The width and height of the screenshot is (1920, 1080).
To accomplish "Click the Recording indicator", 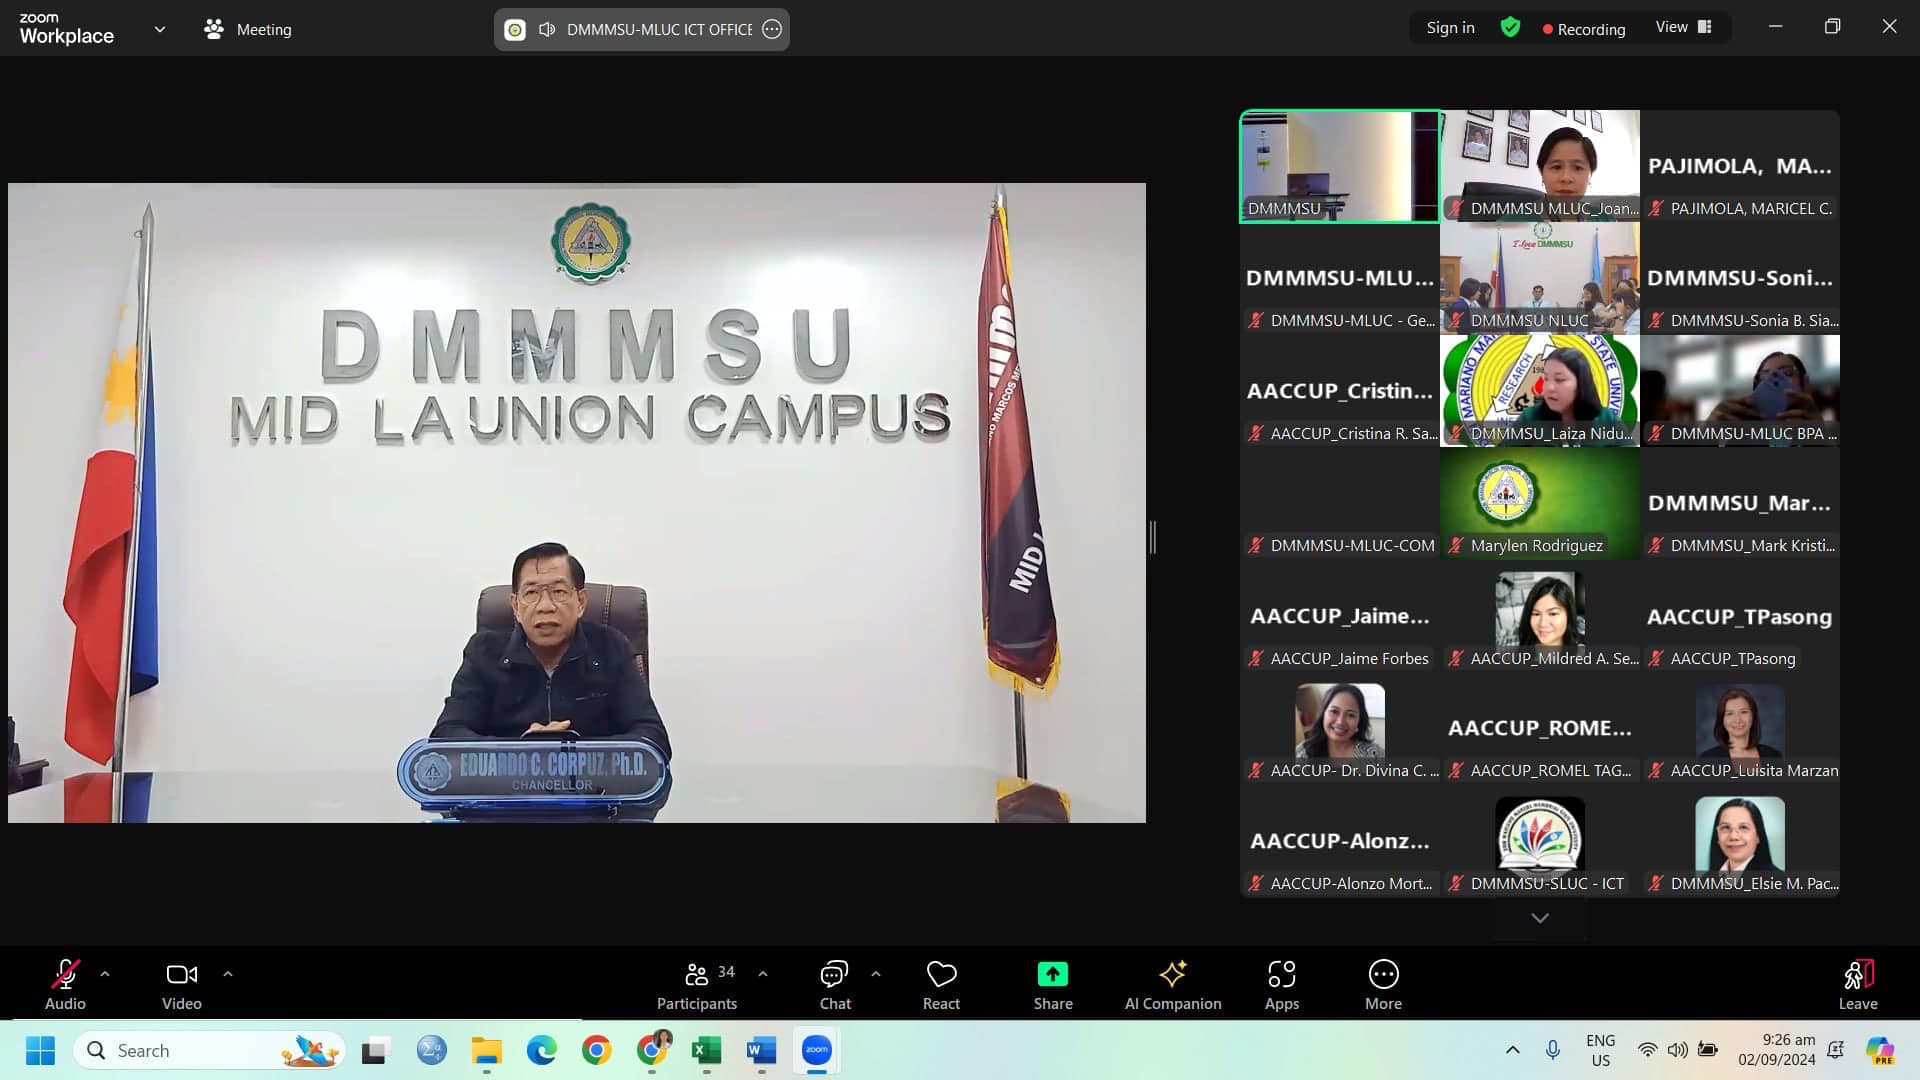I will click(1584, 29).
